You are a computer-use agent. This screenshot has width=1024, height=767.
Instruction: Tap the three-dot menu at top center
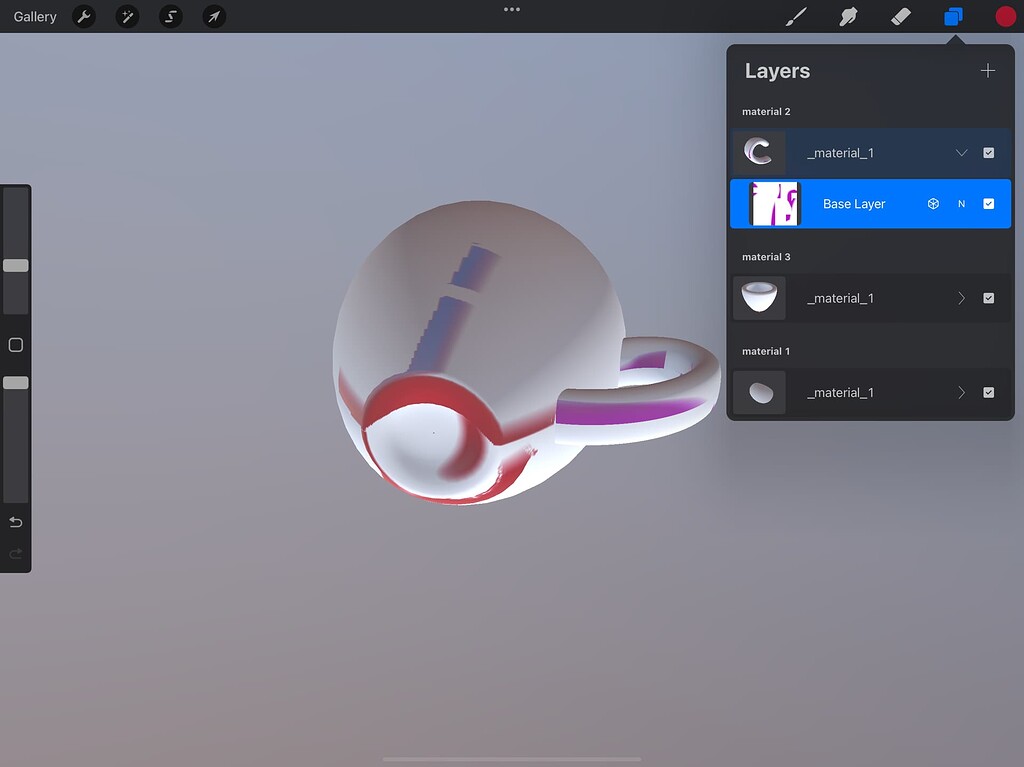coord(512,9)
